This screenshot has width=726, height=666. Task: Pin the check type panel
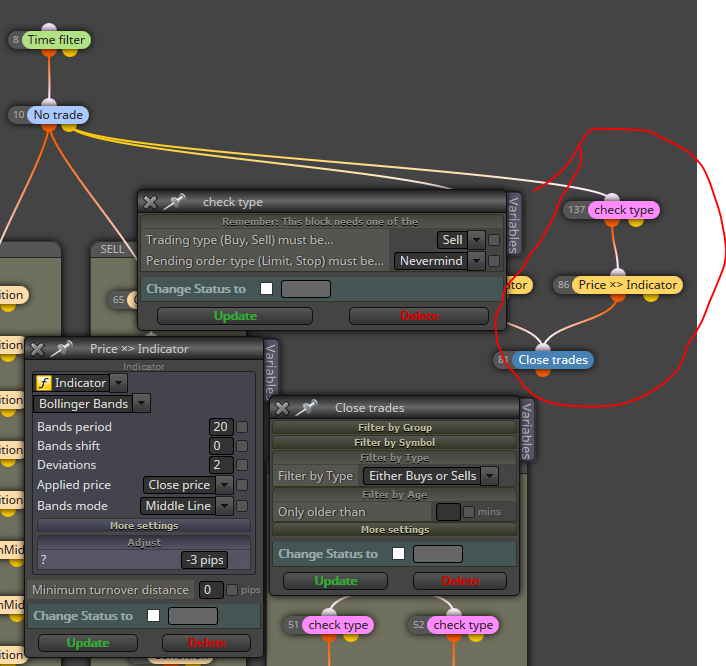[x=175, y=202]
